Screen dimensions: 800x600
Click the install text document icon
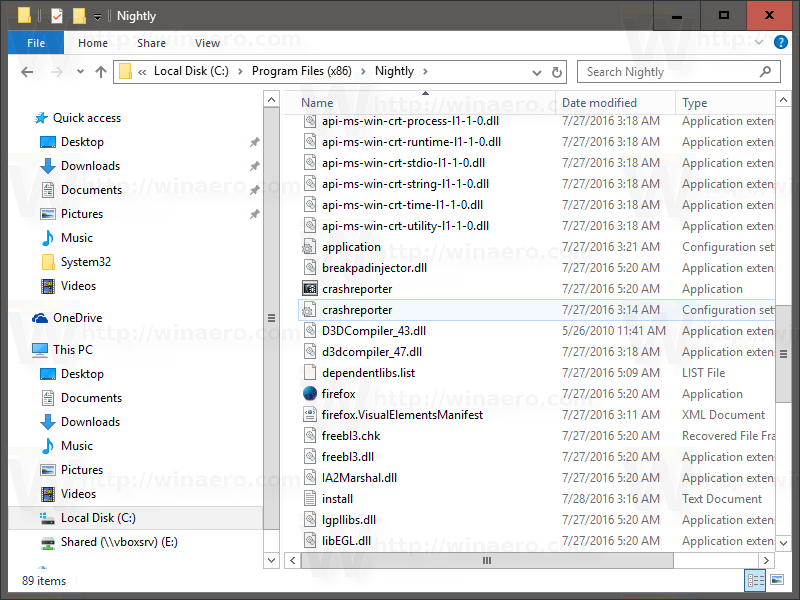(x=310, y=498)
